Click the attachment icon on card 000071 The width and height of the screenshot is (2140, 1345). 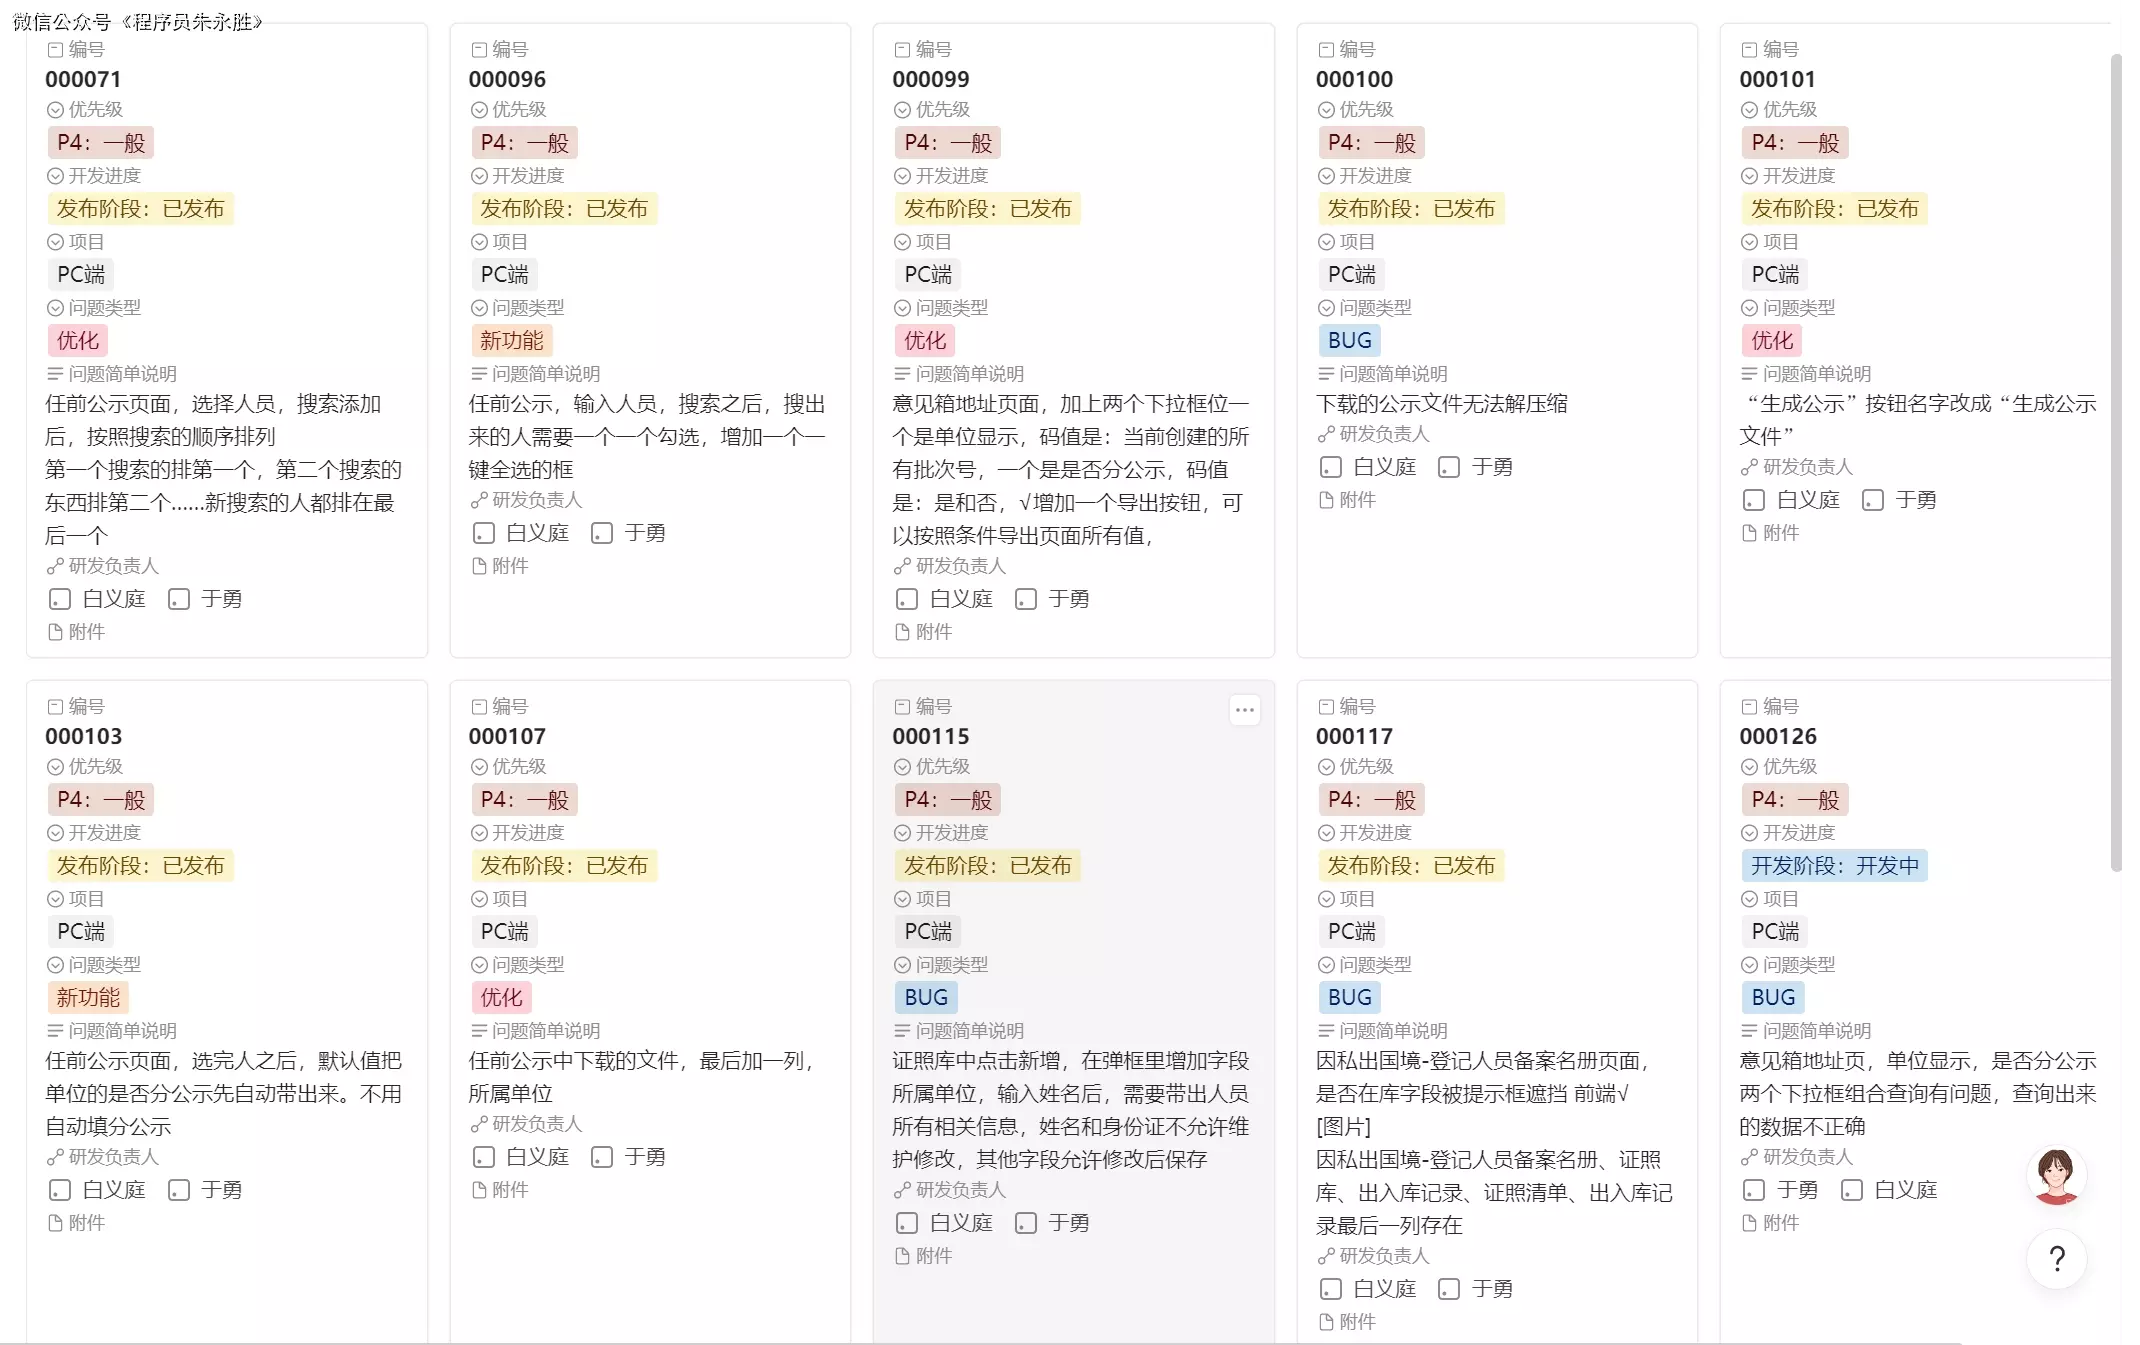coord(56,632)
